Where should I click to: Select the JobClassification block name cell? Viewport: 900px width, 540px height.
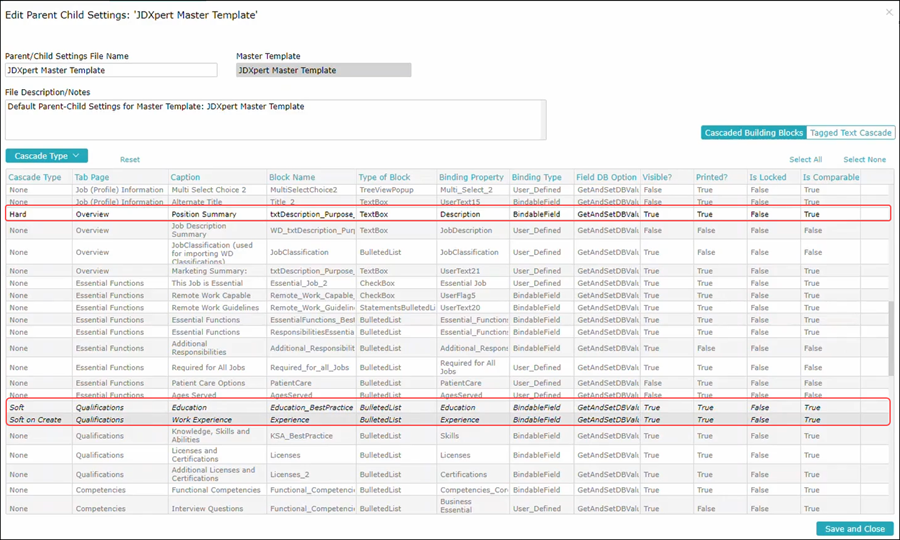pyautogui.click(x=299, y=252)
